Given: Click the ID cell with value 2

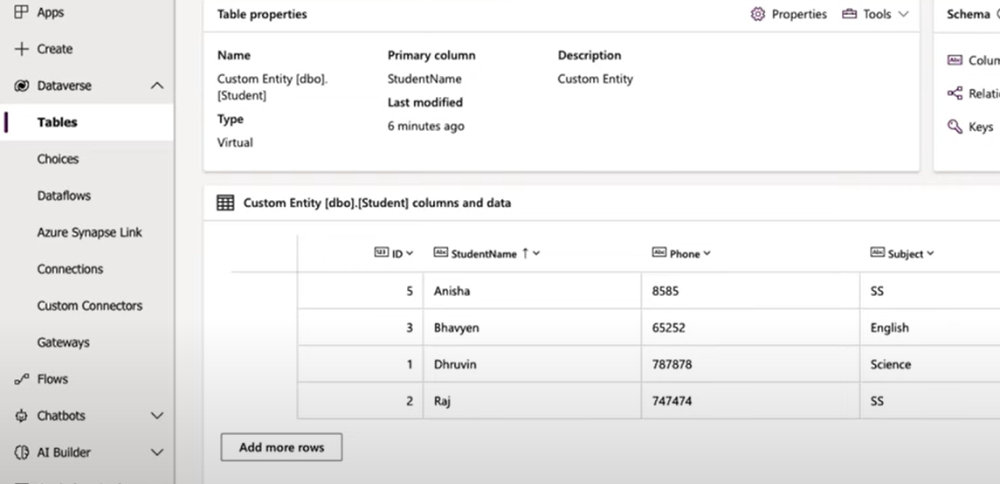Looking at the screenshot, I should pyautogui.click(x=360, y=401).
